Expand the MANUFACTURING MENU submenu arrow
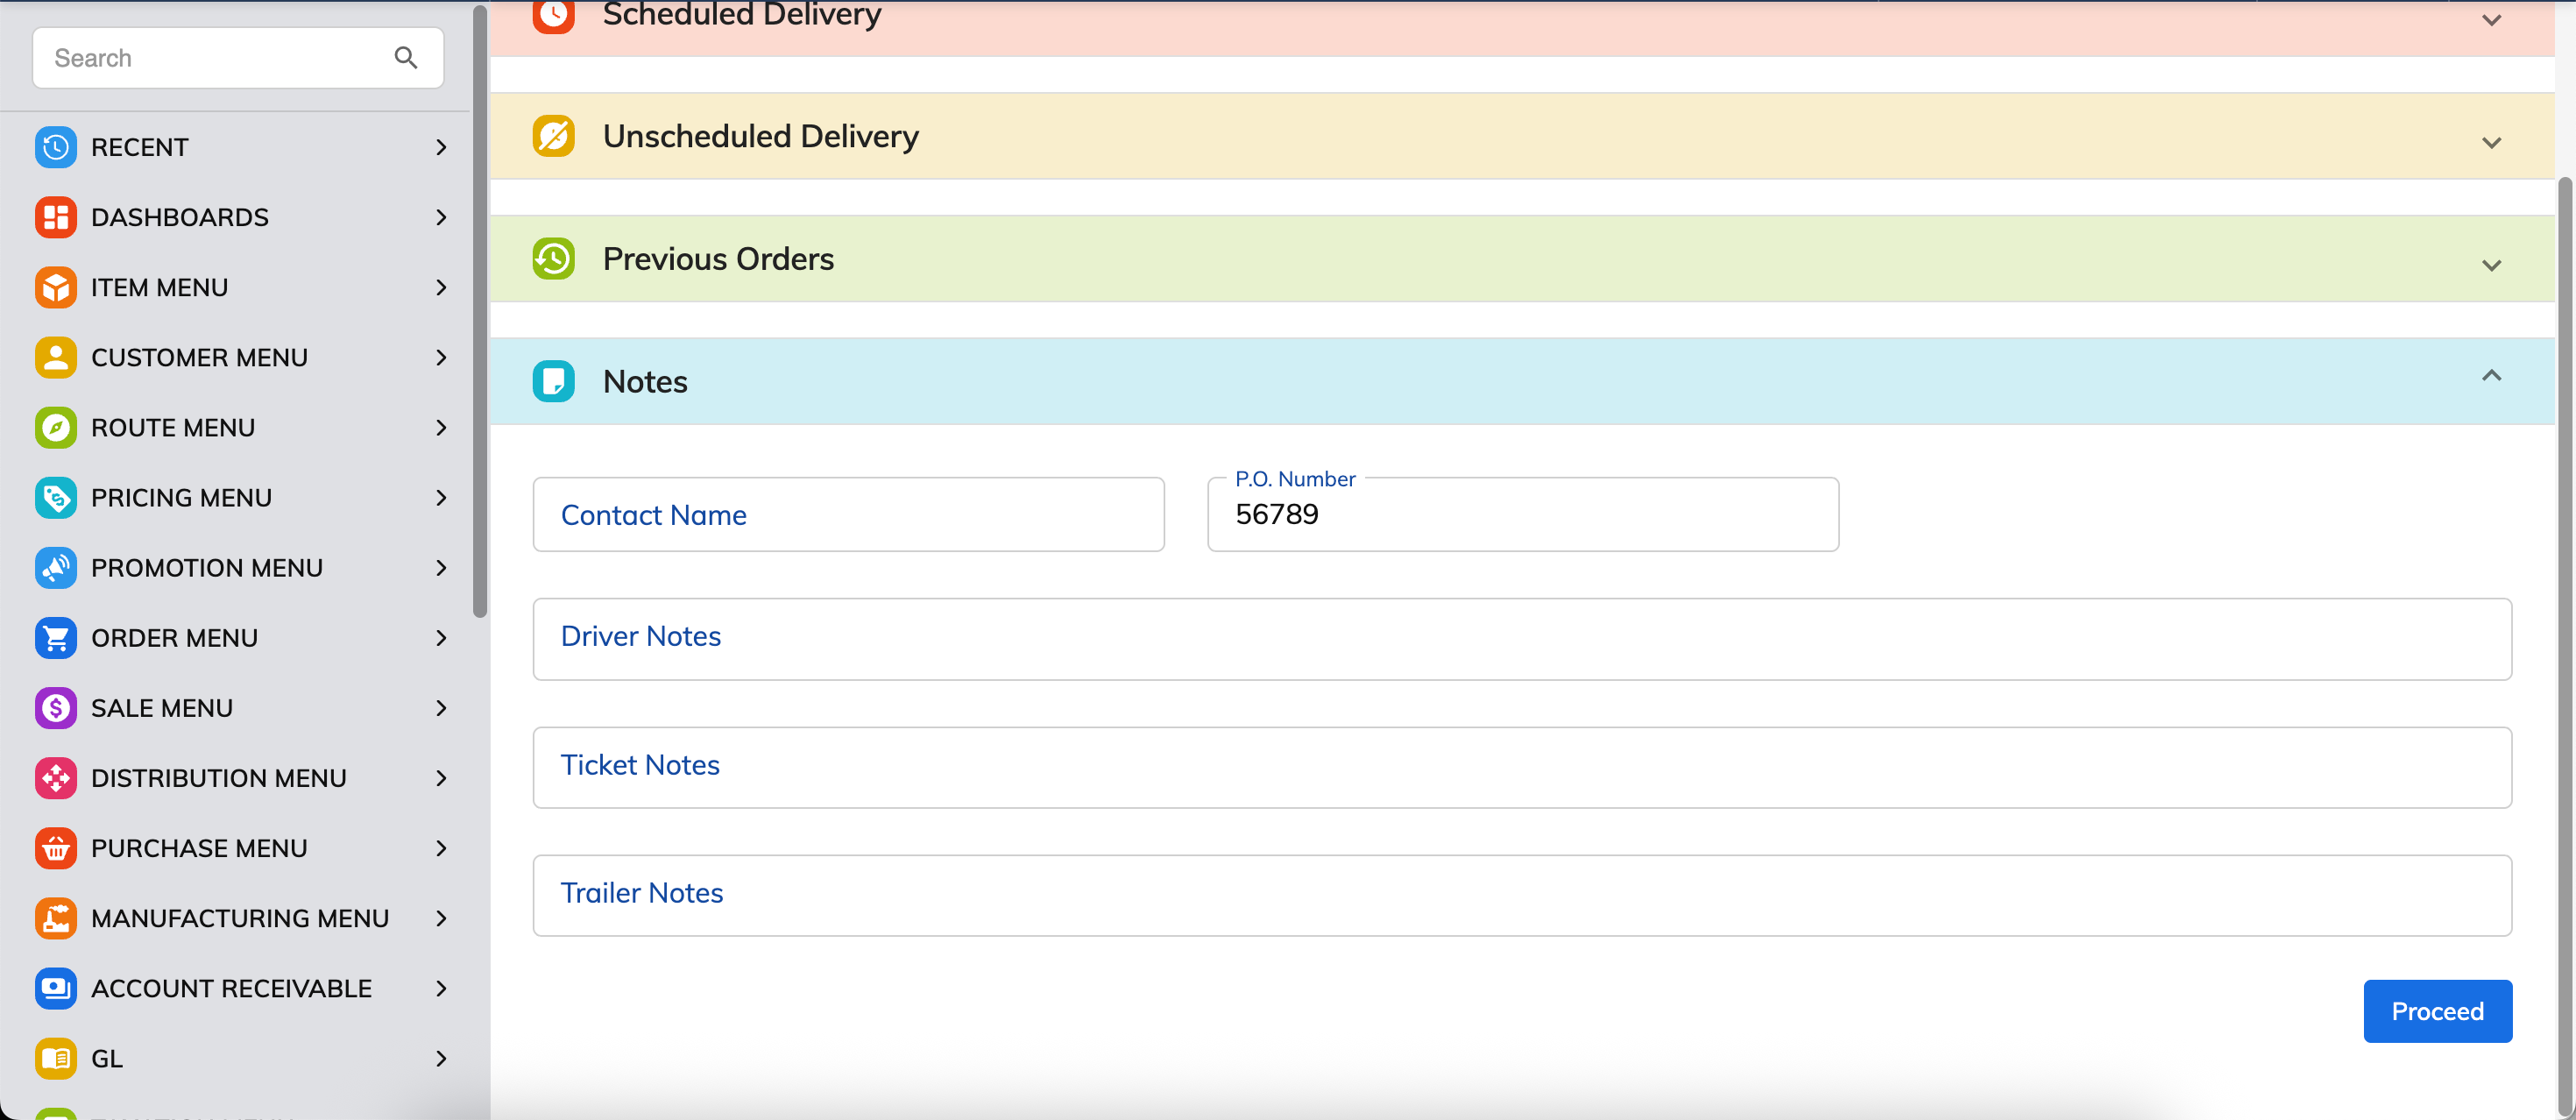The height and width of the screenshot is (1120, 2576). (441, 917)
